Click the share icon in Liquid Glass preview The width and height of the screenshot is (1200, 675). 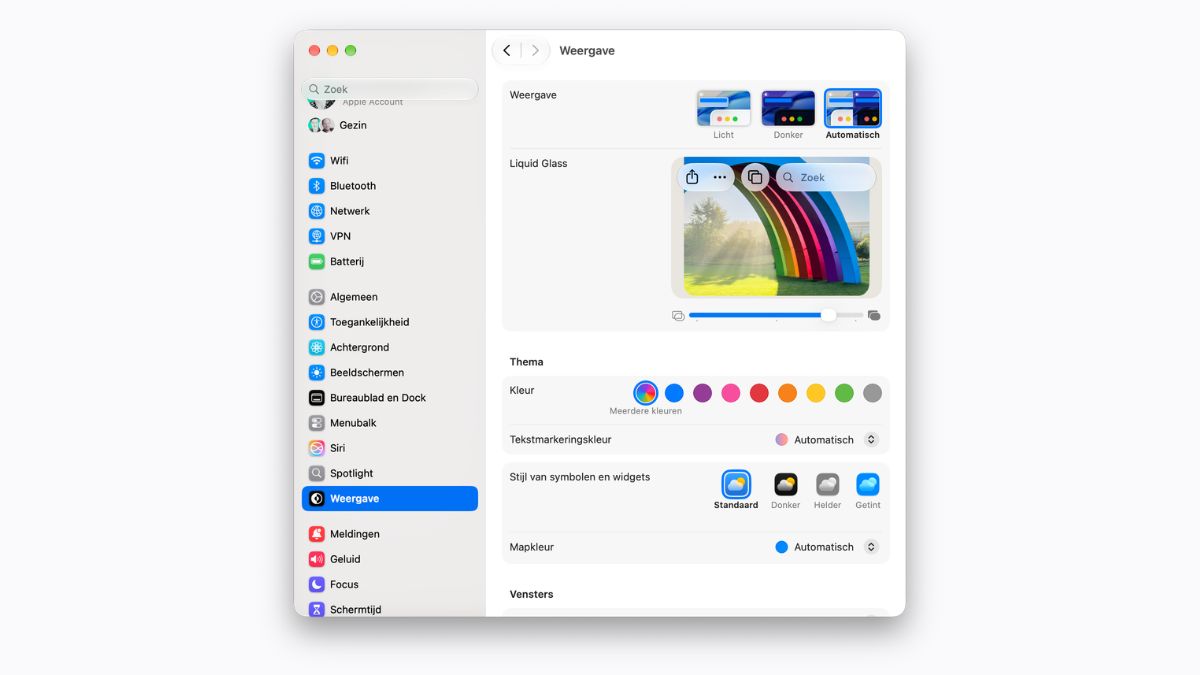[x=692, y=177]
